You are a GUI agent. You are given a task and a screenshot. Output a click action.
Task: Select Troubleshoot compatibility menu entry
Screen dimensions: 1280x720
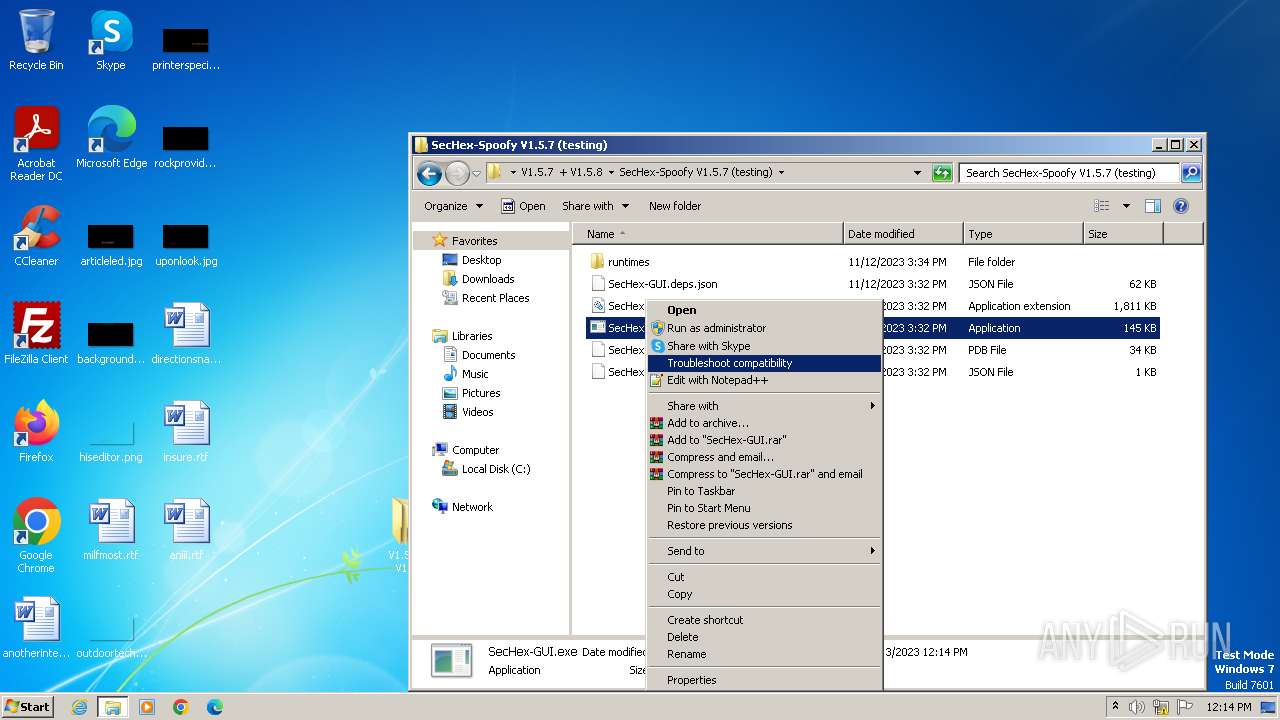click(764, 363)
